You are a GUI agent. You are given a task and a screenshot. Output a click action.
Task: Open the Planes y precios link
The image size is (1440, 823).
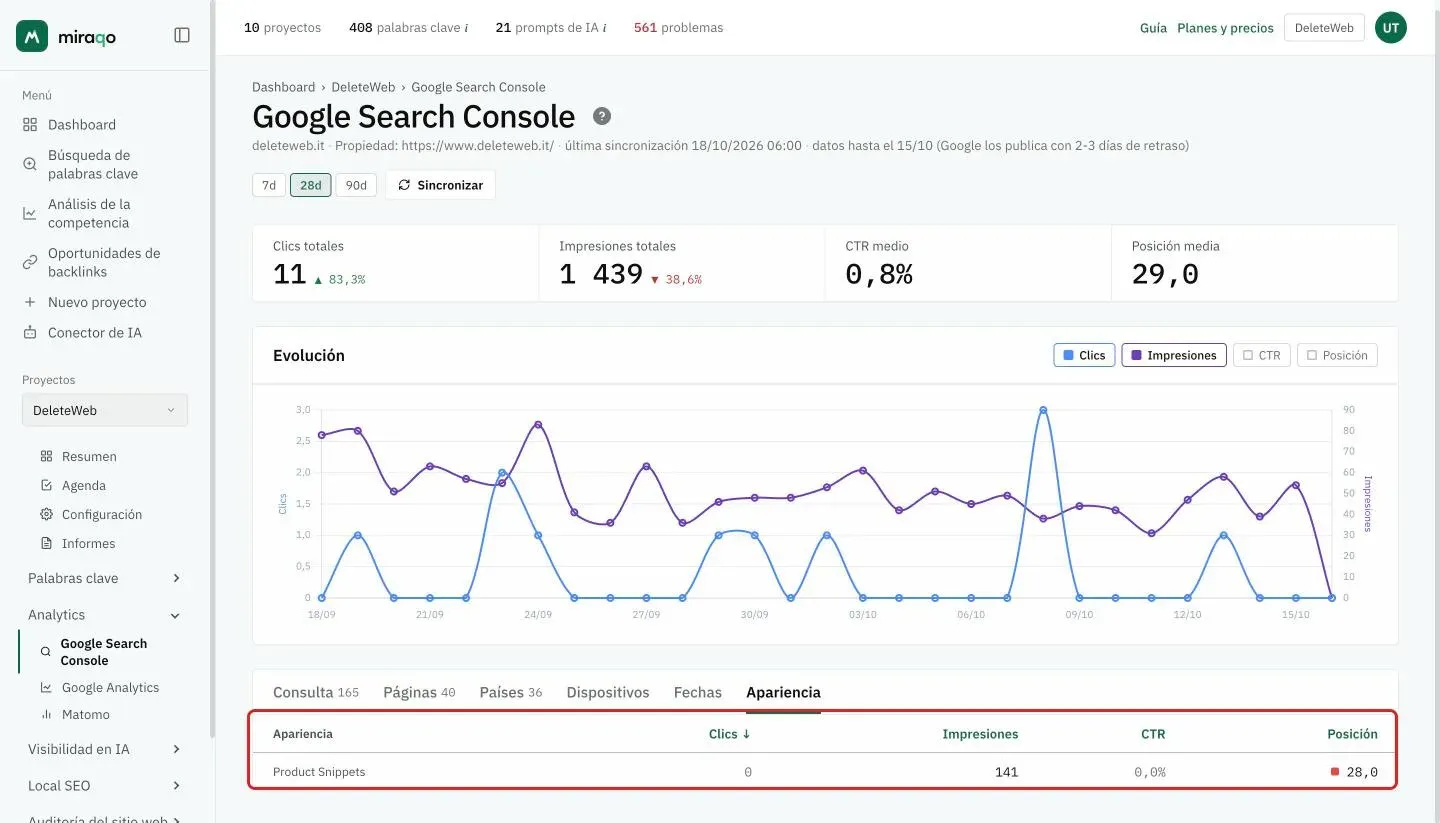pos(1225,28)
